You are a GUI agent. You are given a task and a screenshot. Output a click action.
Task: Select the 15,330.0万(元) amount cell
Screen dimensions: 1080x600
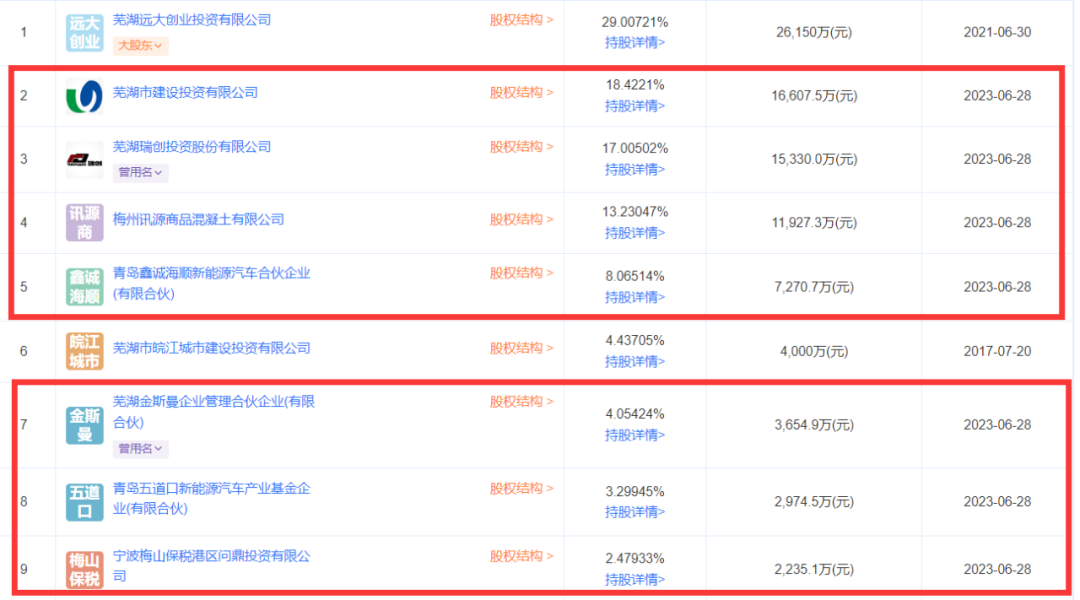[x=813, y=159]
